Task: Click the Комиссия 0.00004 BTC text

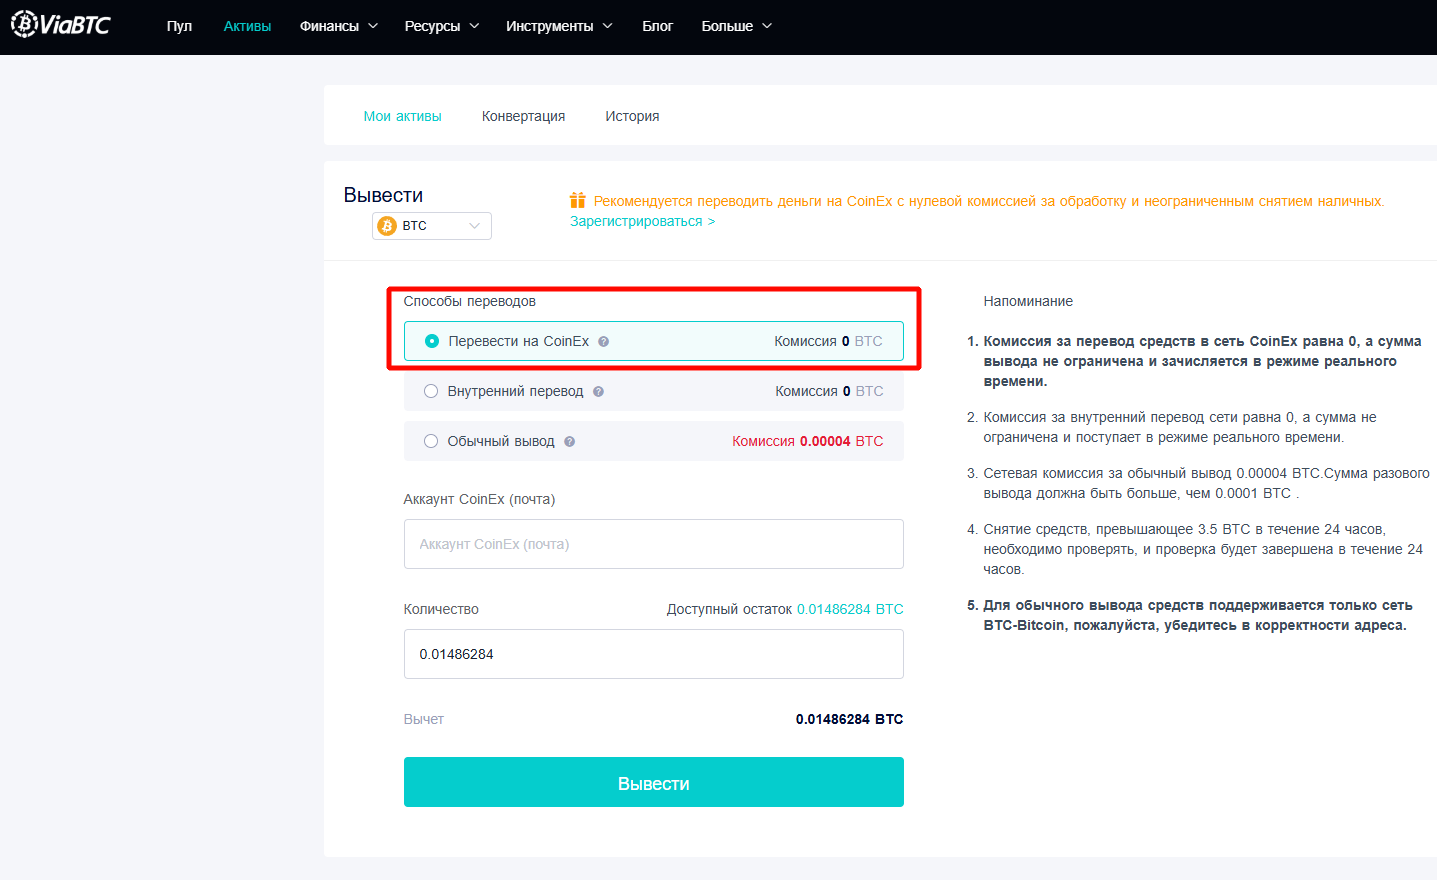Action: coord(808,441)
